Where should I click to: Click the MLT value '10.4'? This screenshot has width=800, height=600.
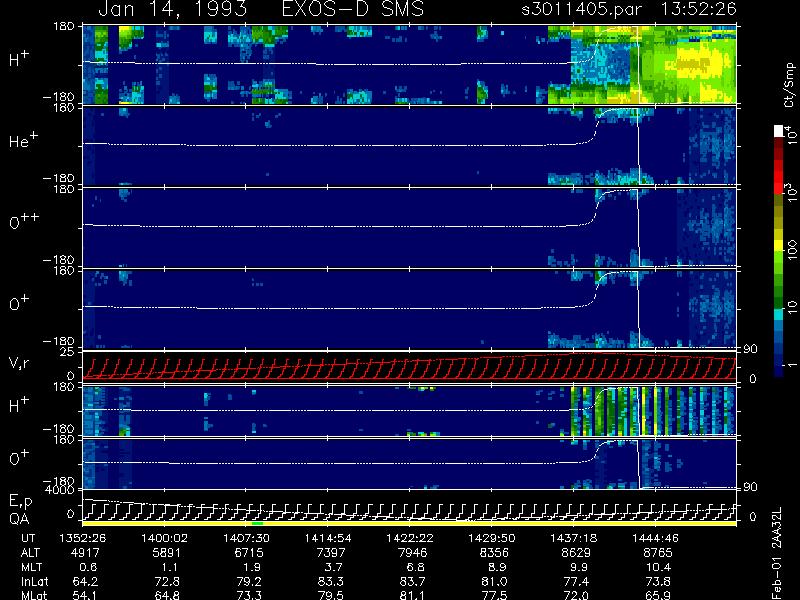658,567
